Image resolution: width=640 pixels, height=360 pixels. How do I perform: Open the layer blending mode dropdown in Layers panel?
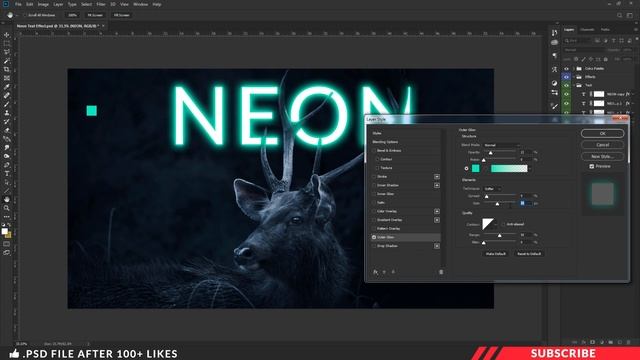[x=584, y=50]
